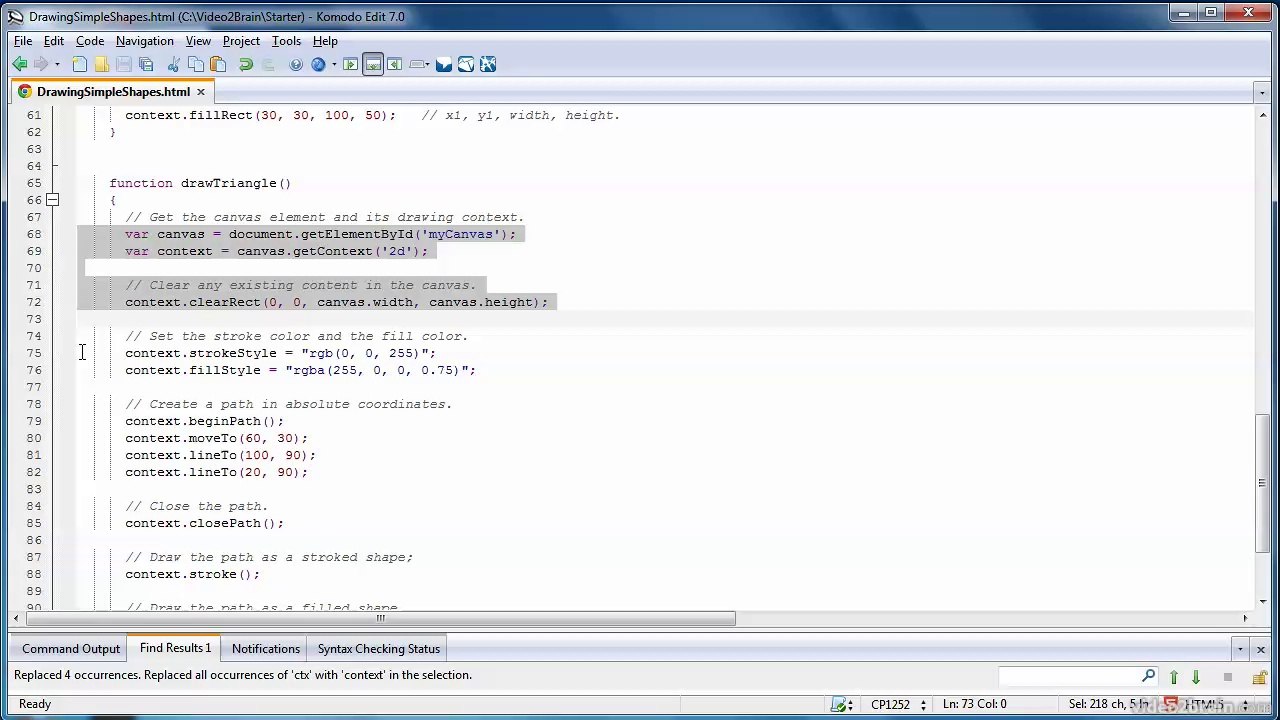Open a file with the folder icon
This screenshot has height=720, width=1280.
pyautogui.click(x=102, y=64)
